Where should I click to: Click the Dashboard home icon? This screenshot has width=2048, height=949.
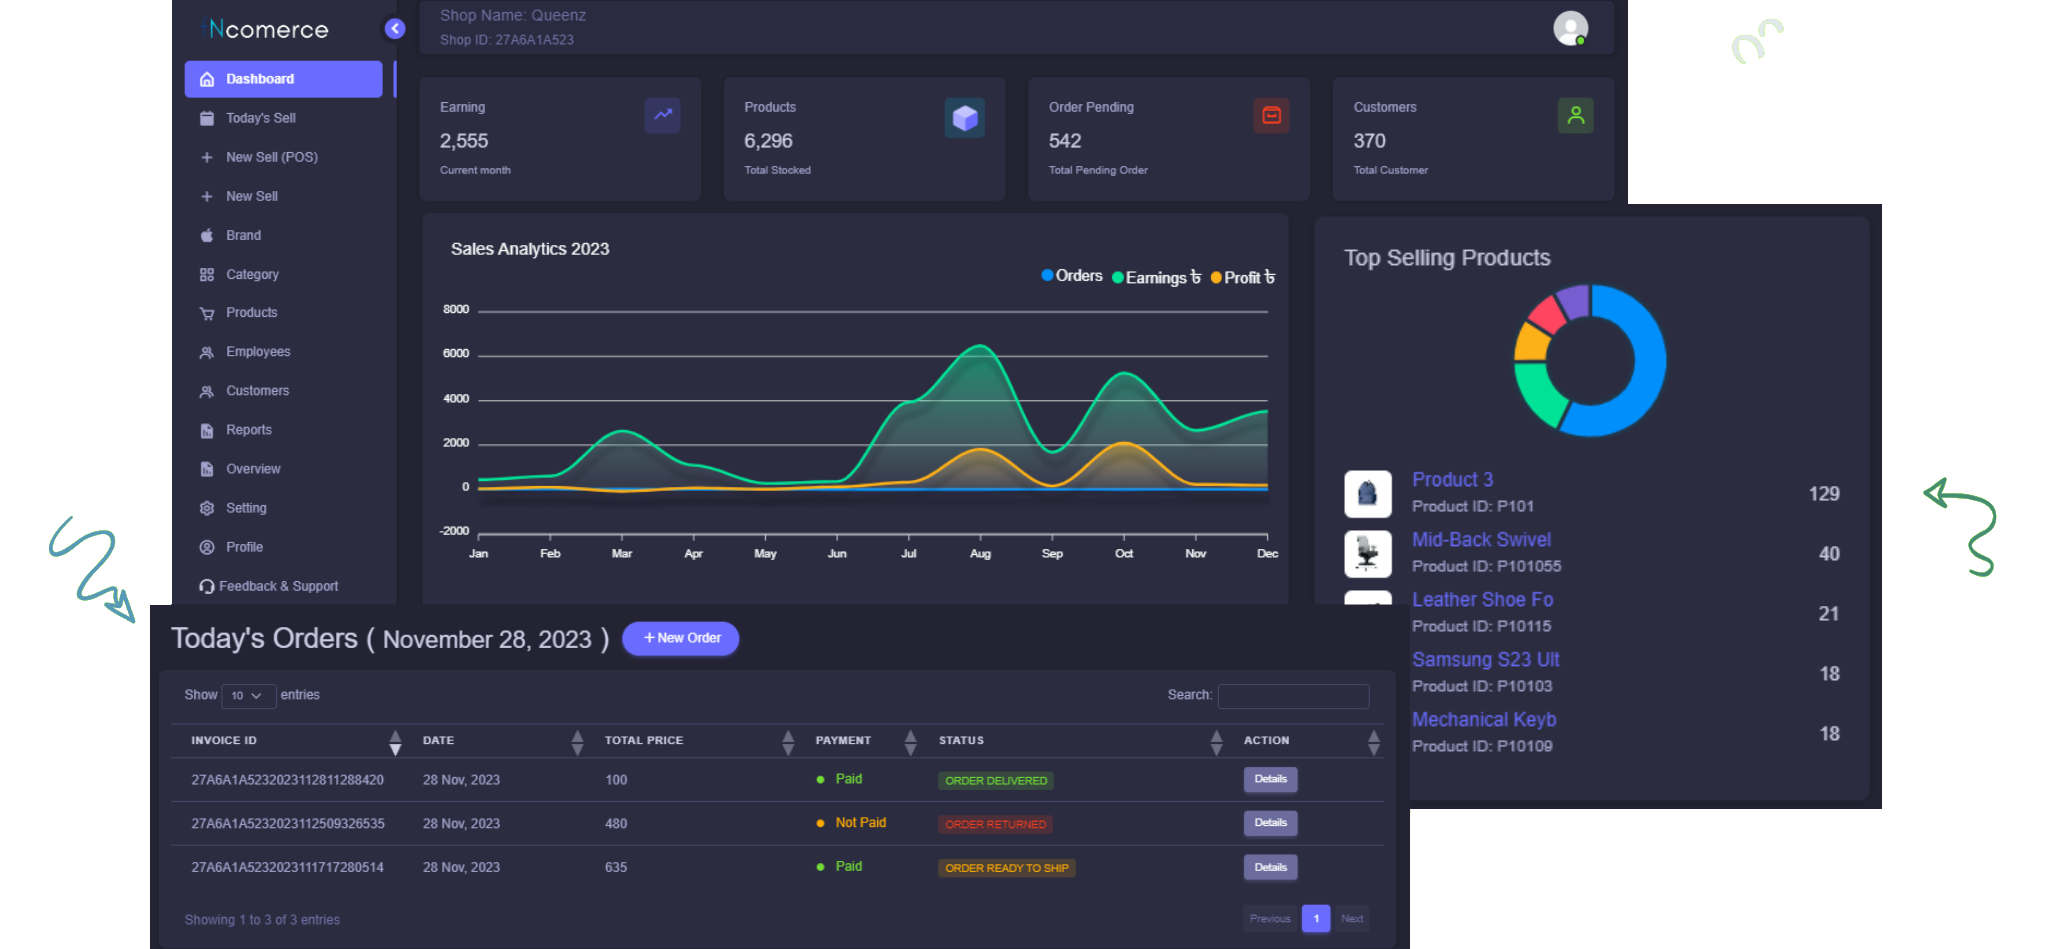point(207,79)
